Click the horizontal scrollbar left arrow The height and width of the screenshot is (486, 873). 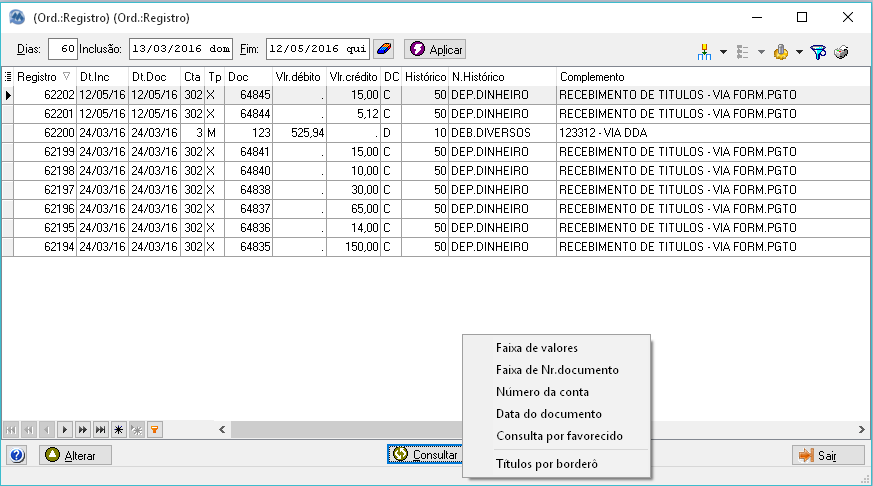(222, 430)
